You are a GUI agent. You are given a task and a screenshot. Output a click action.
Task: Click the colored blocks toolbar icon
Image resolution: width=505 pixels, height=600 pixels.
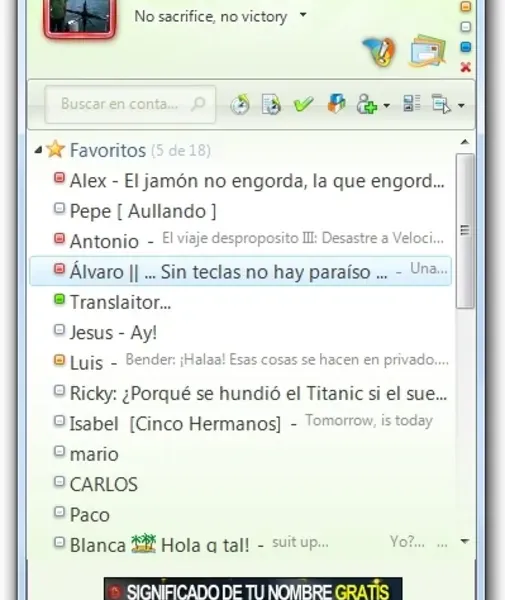pyautogui.click(x=336, y=104)
